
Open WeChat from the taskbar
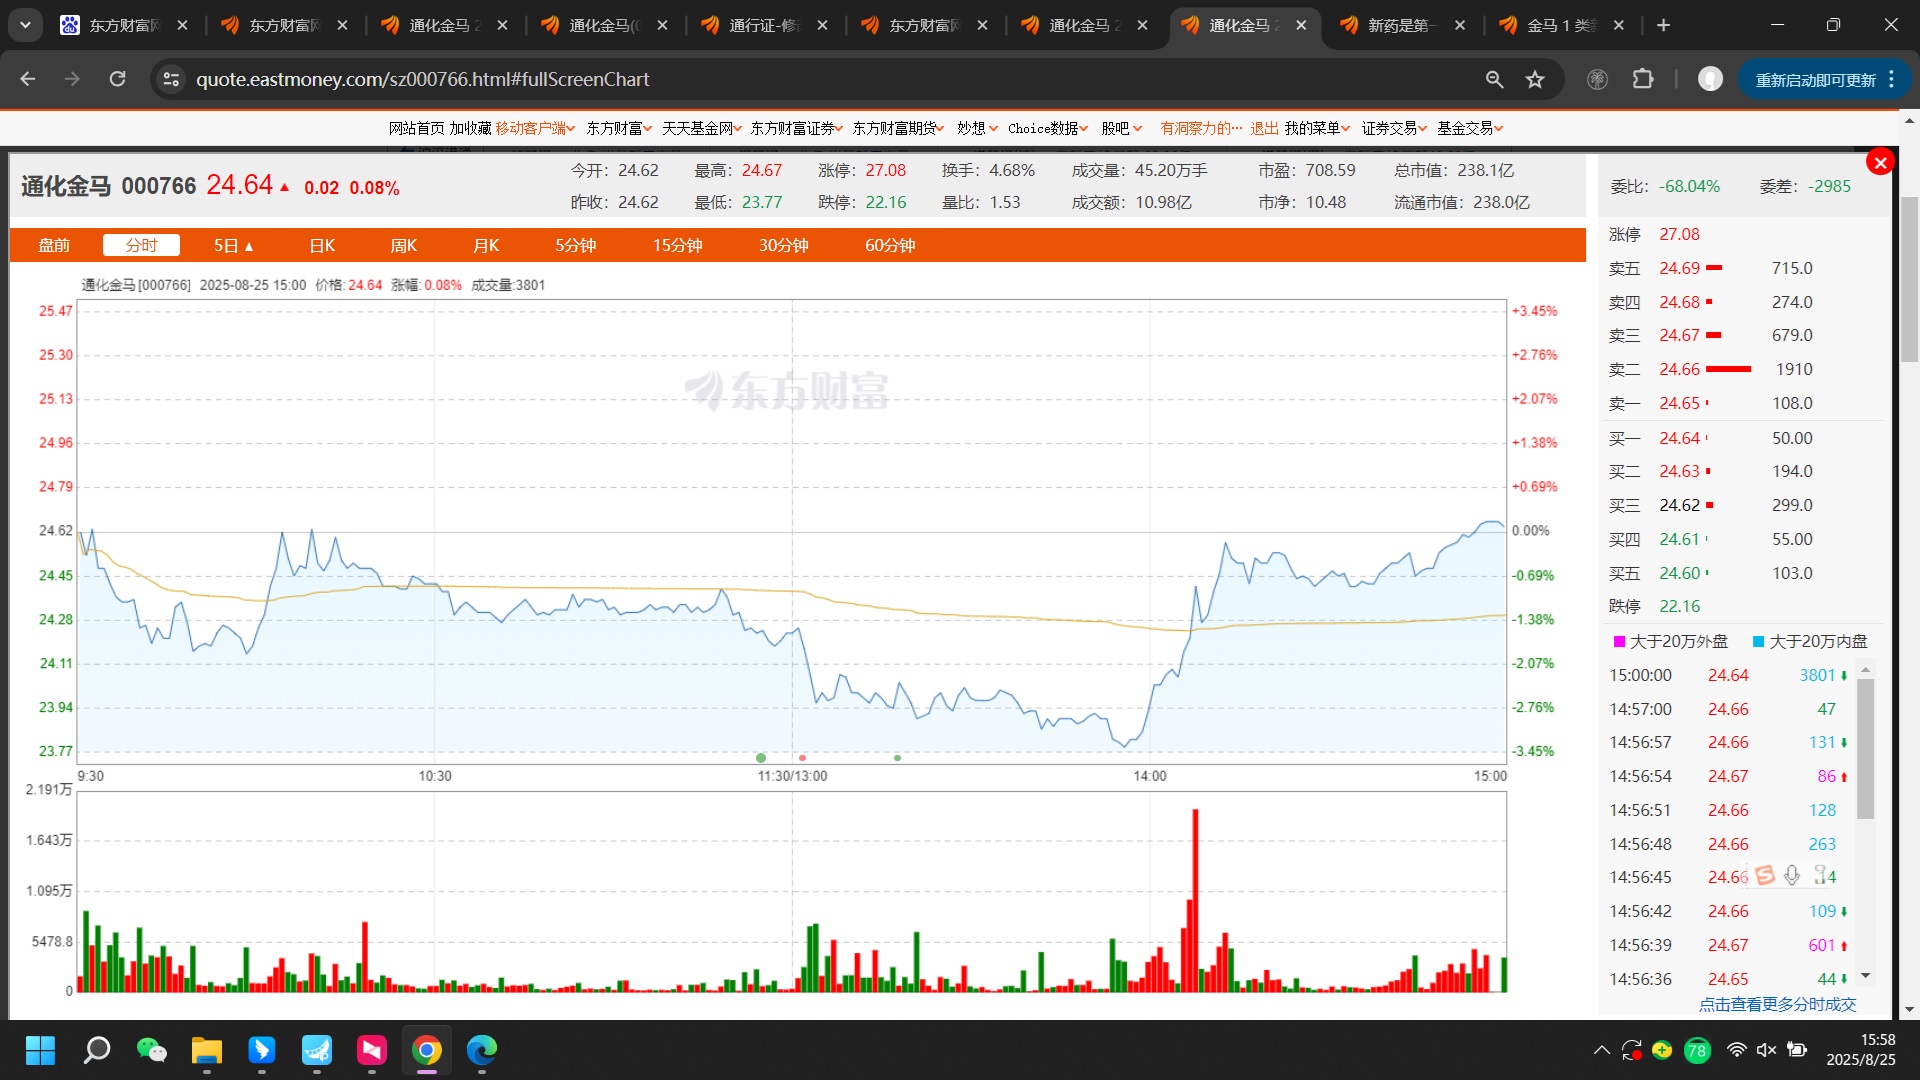click(x=151, y=1050)
